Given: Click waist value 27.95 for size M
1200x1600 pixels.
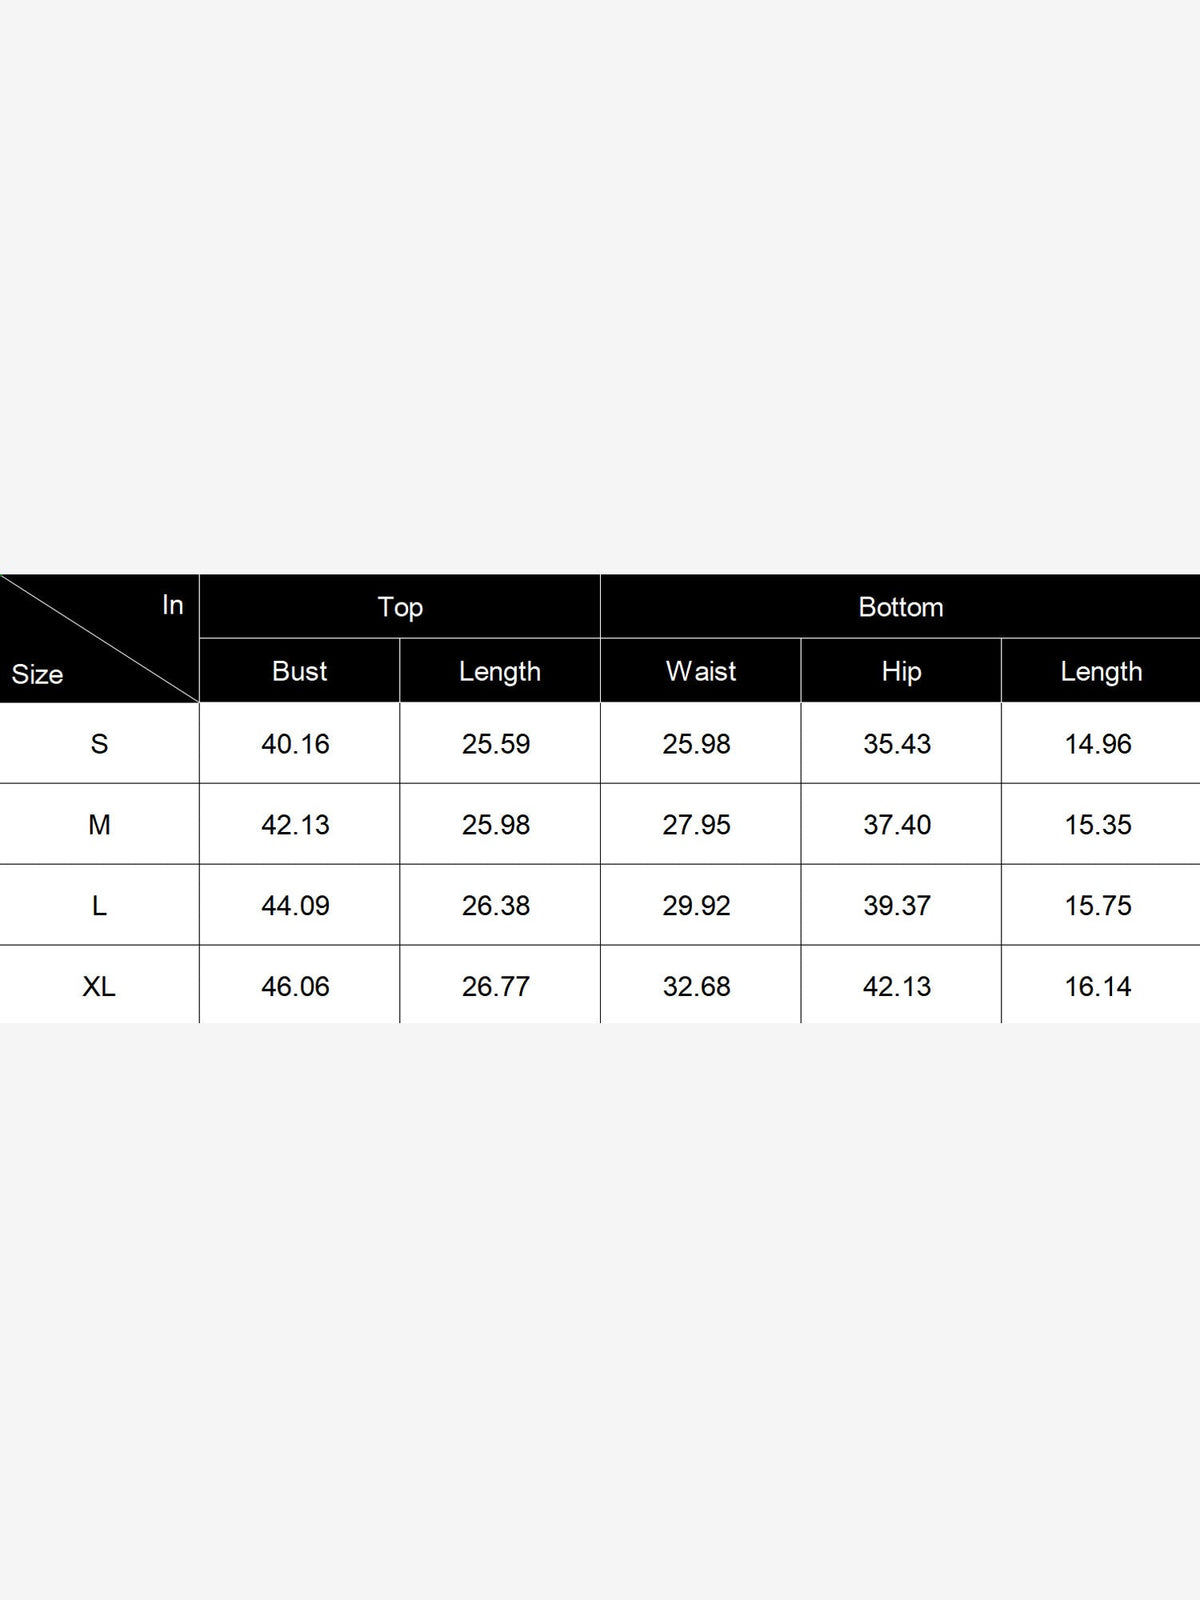Looking at the screenshot, I should 697,825.
